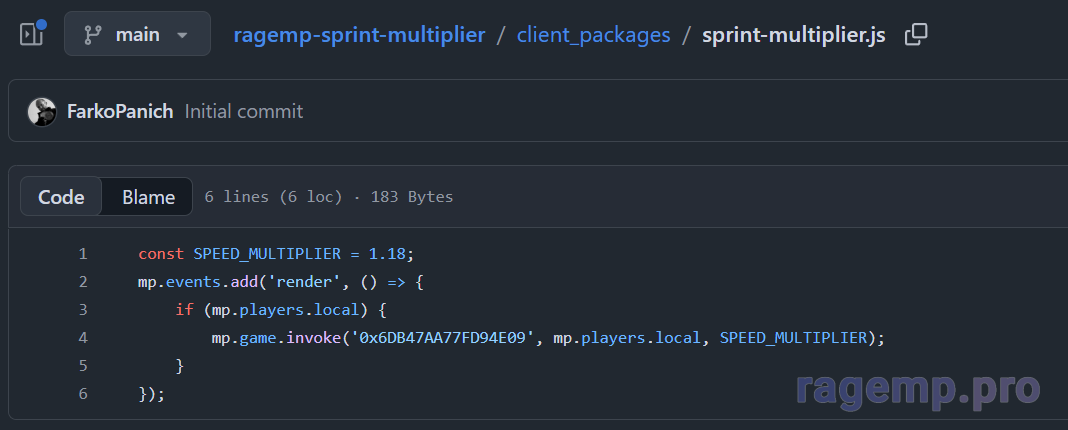This screenshot has width=1068, height=430.
Task: Open the main branch dropdown
Action: point(138,33)
